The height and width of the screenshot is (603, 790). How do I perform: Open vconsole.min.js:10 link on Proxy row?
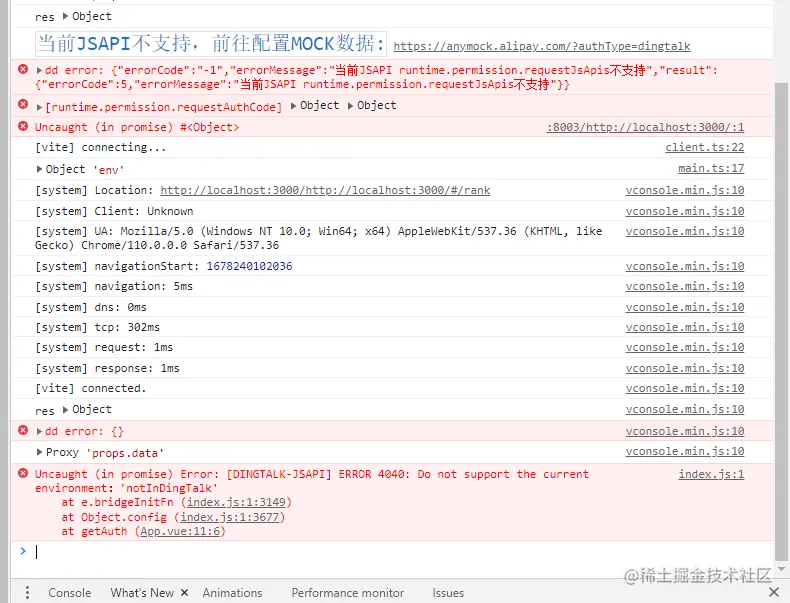click(685, 452)
